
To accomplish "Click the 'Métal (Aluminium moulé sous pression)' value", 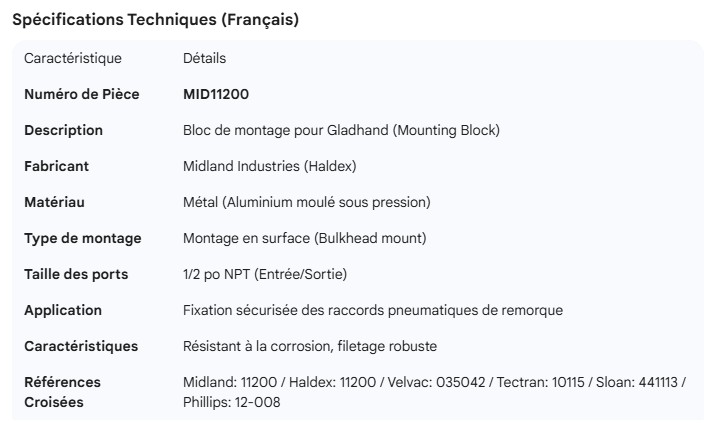I will pyautogui.click(x=307, y=202).
